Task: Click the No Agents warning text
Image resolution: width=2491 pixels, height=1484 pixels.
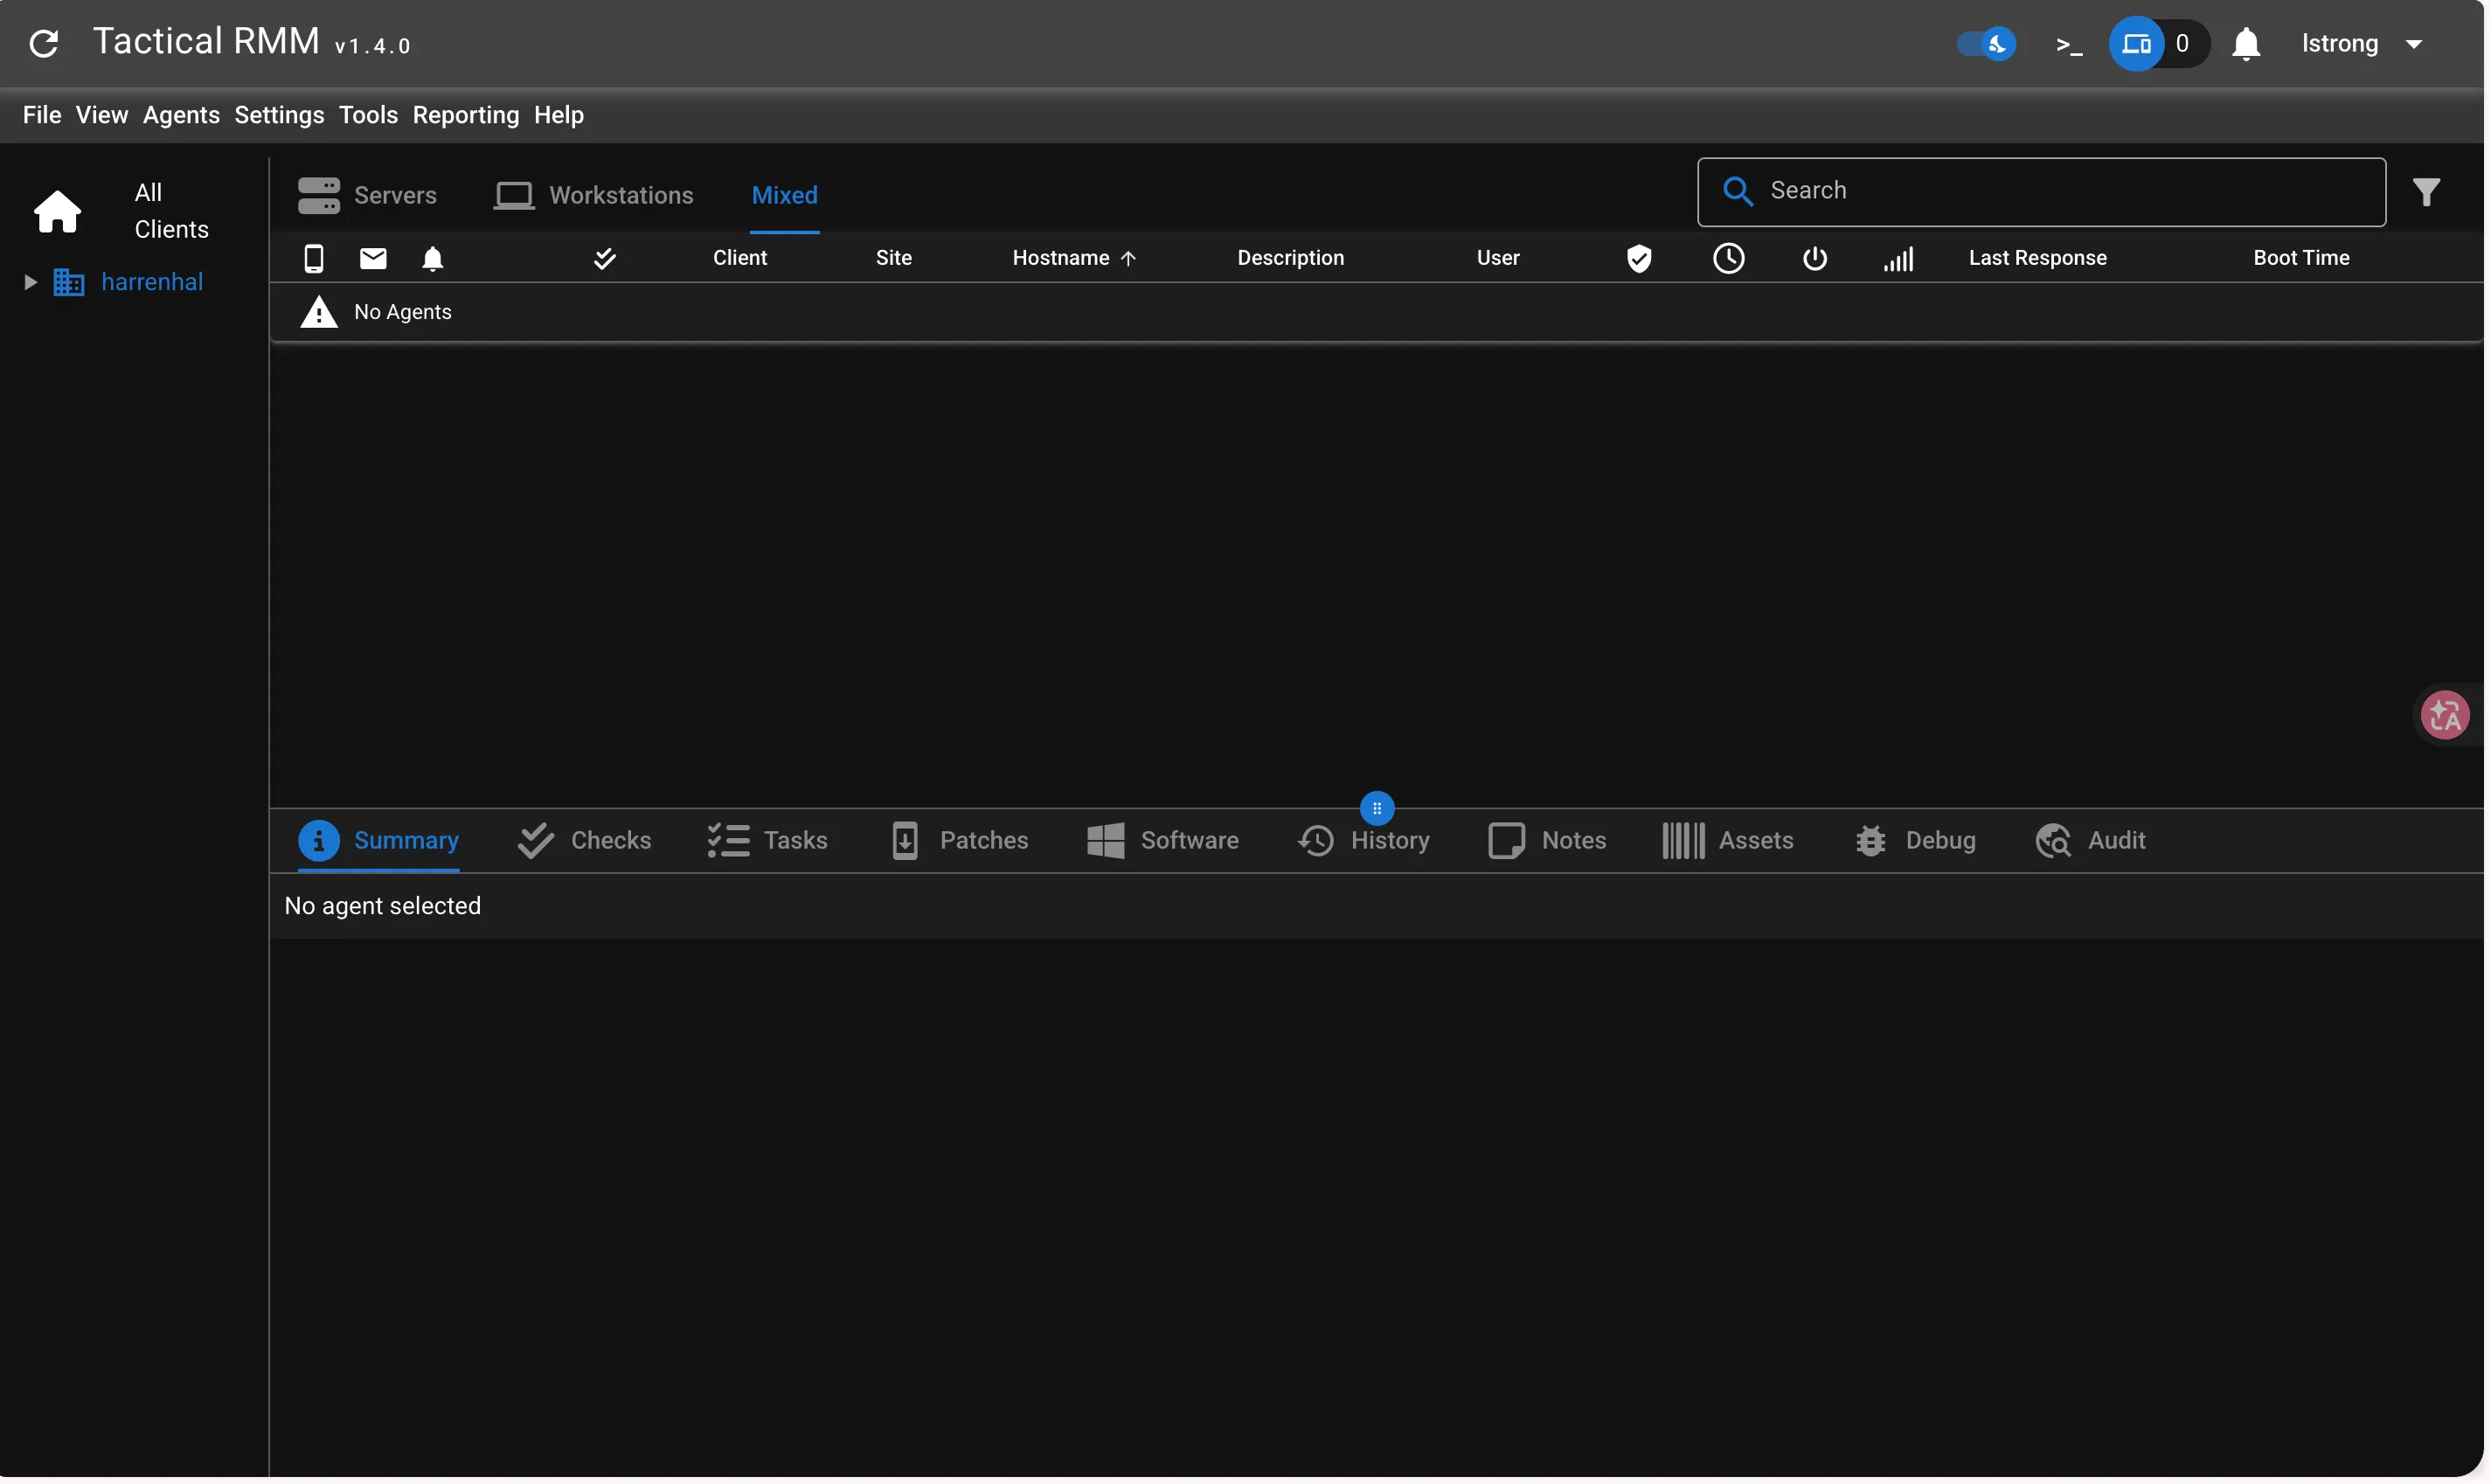Action: point(403,313)
